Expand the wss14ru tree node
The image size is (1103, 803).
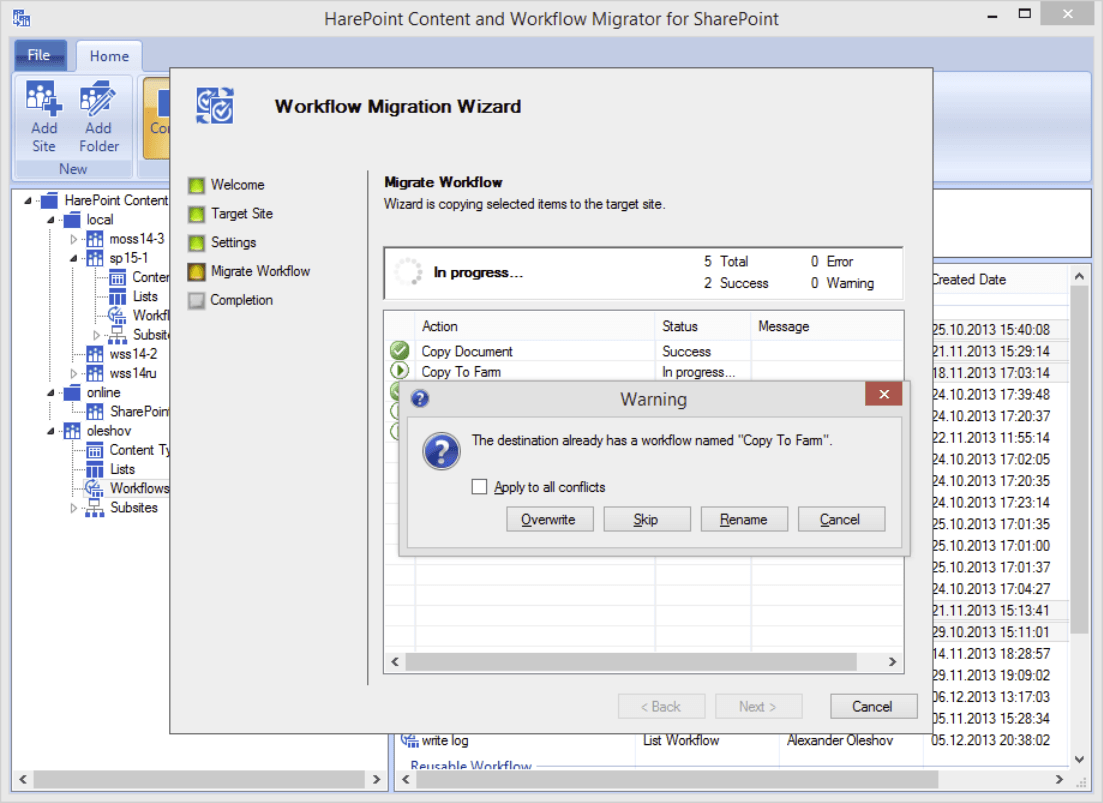(x=73, y=373)
